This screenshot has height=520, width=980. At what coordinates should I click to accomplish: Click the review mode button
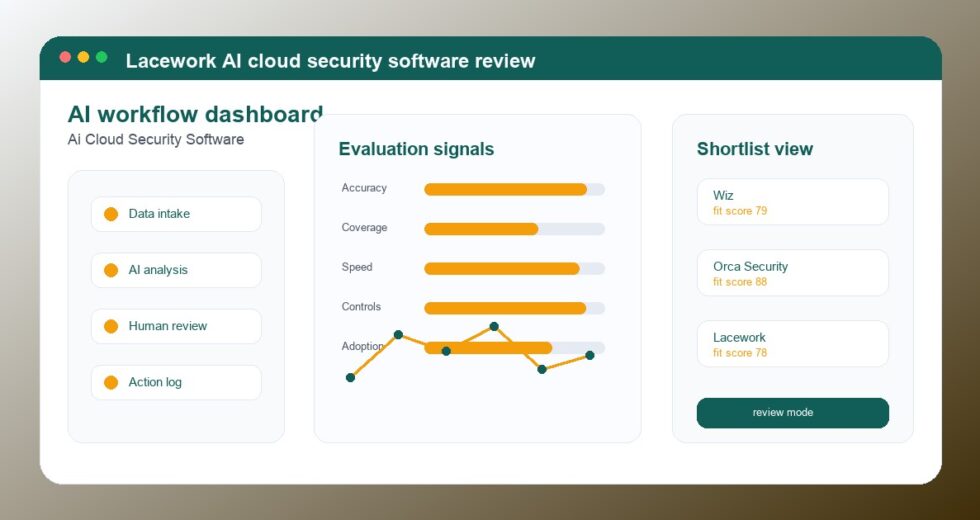click(x=792, y=413)
